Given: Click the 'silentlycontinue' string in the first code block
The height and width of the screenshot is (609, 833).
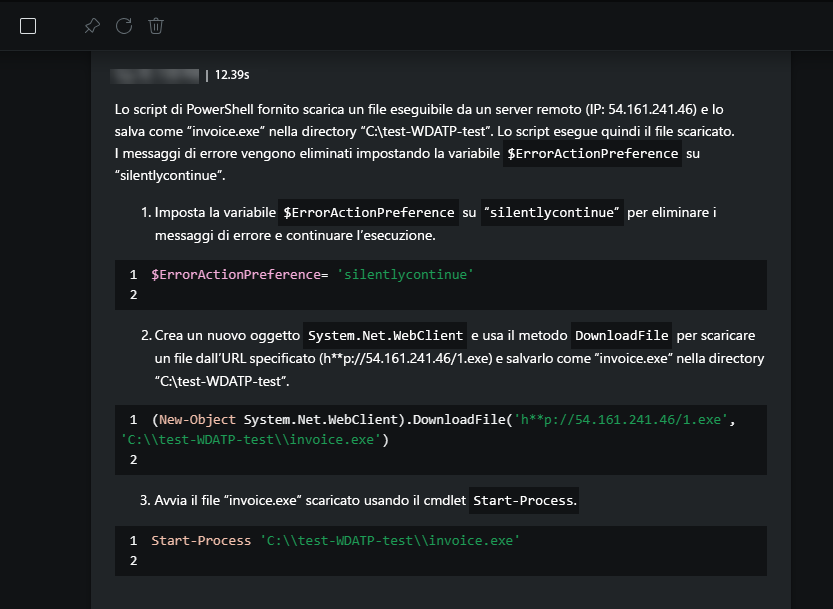Looking at the screenshot, I should (x=405, y=274).
